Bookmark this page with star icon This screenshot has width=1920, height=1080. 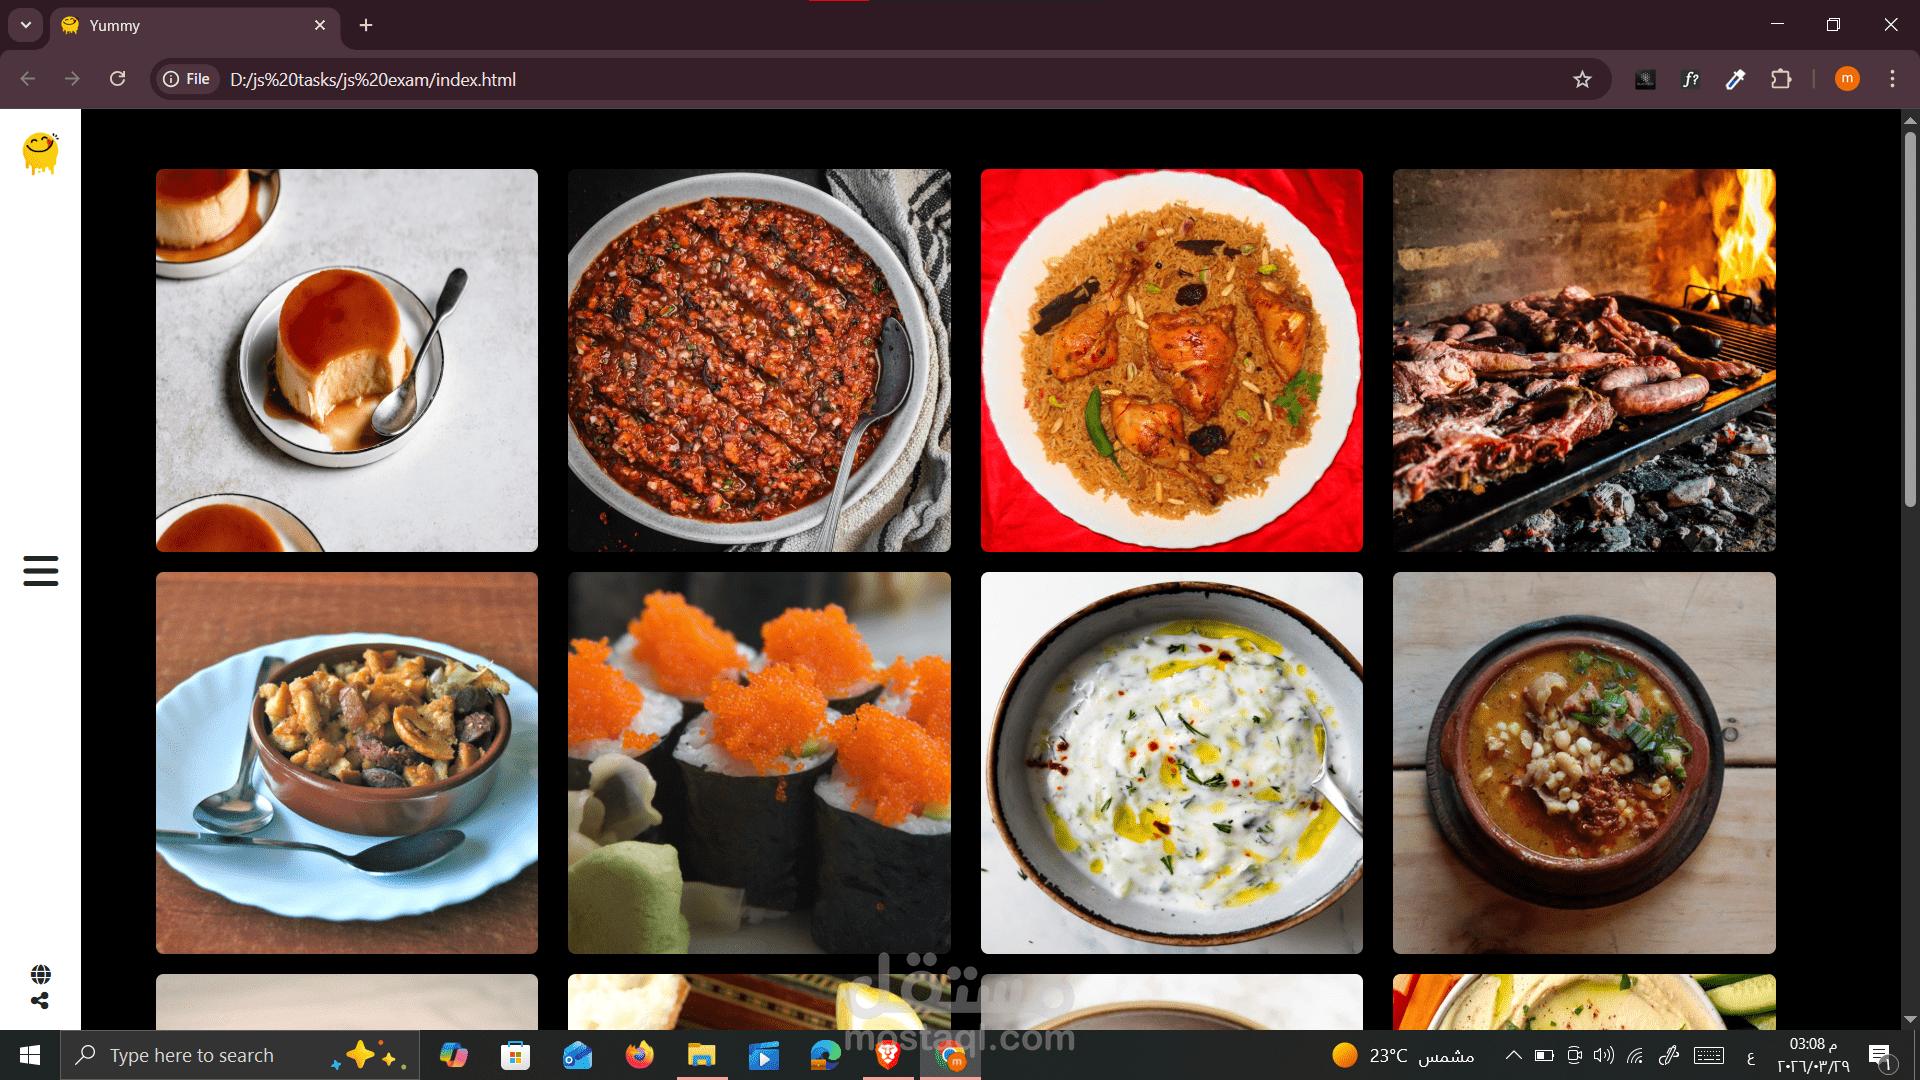pos(1582,79)
